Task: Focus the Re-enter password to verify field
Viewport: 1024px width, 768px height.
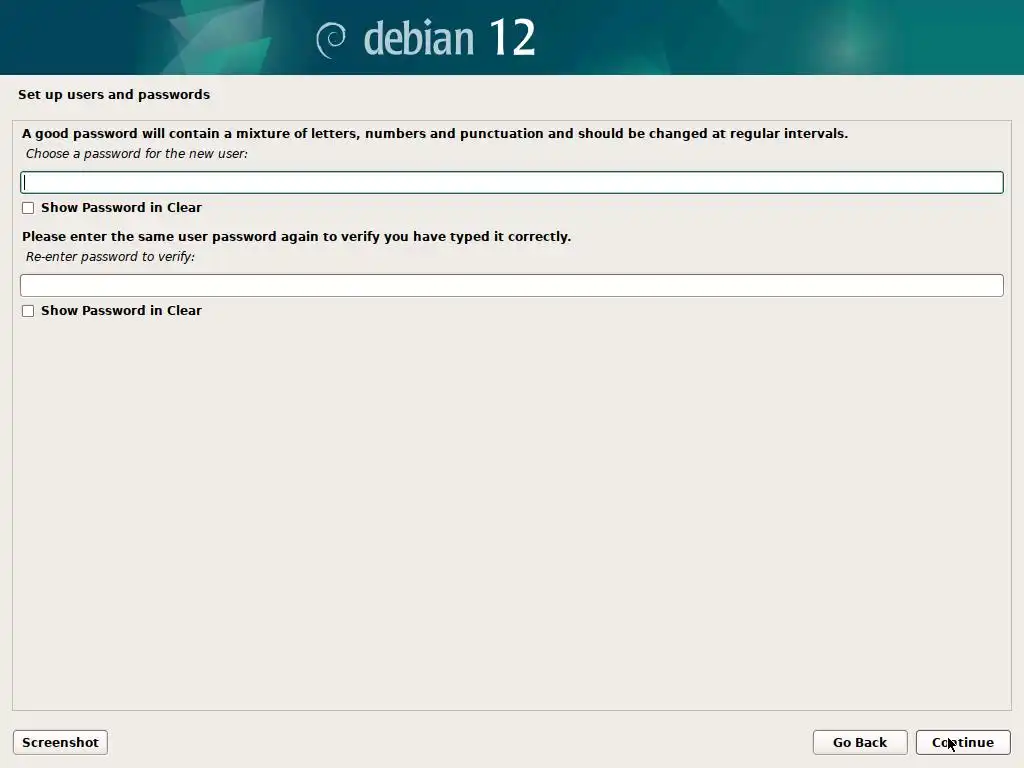Action: (x=511, y=285)
